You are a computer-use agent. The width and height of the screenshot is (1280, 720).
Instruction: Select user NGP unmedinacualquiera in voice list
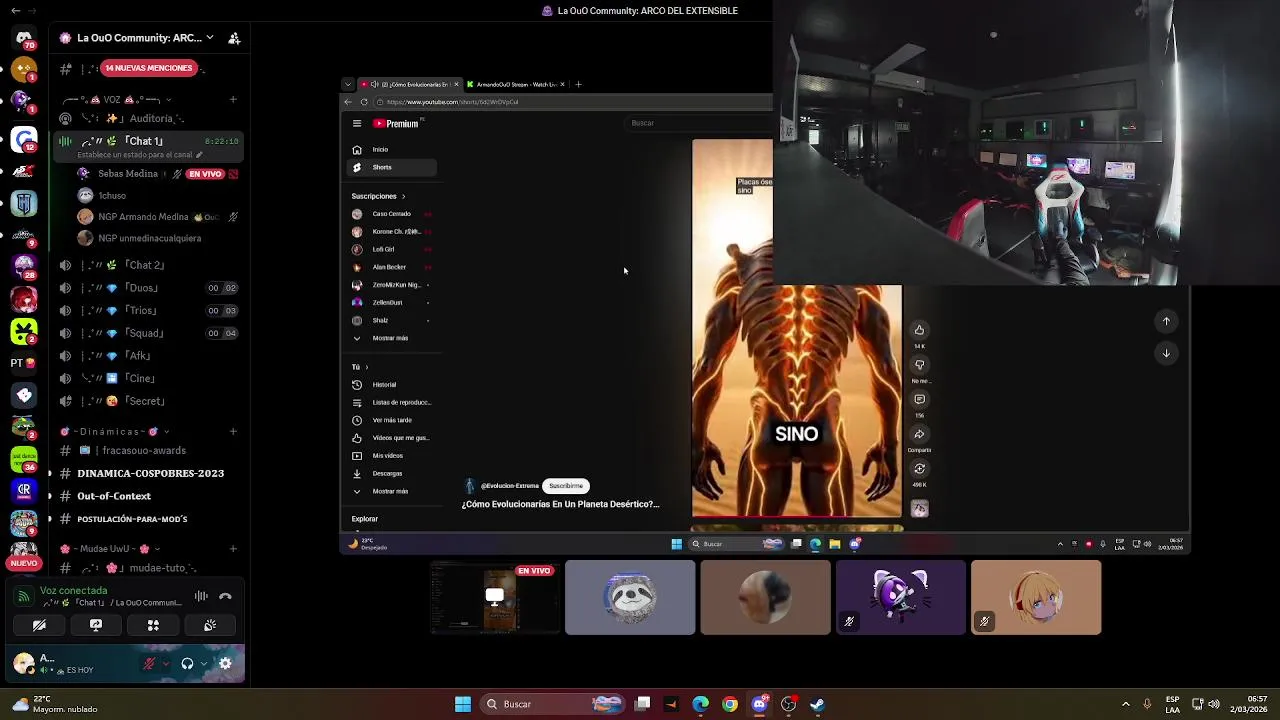tap(150, 238)
